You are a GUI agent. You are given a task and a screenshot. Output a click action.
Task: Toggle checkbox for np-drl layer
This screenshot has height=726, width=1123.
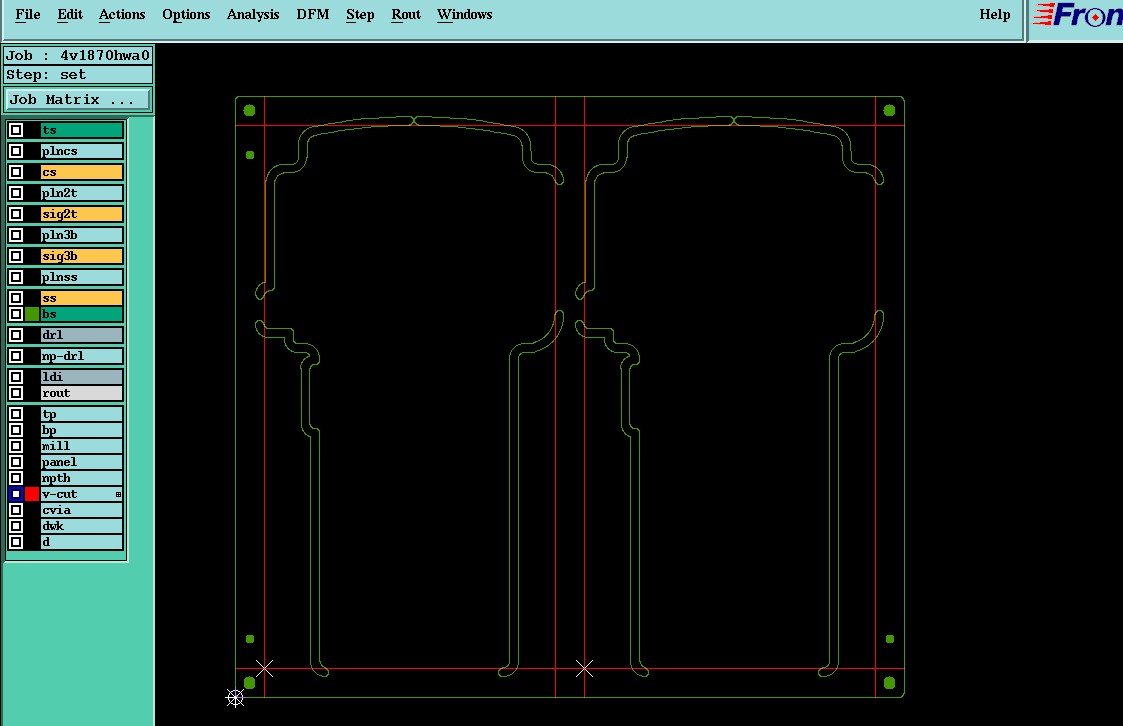[x=16, y=356]
